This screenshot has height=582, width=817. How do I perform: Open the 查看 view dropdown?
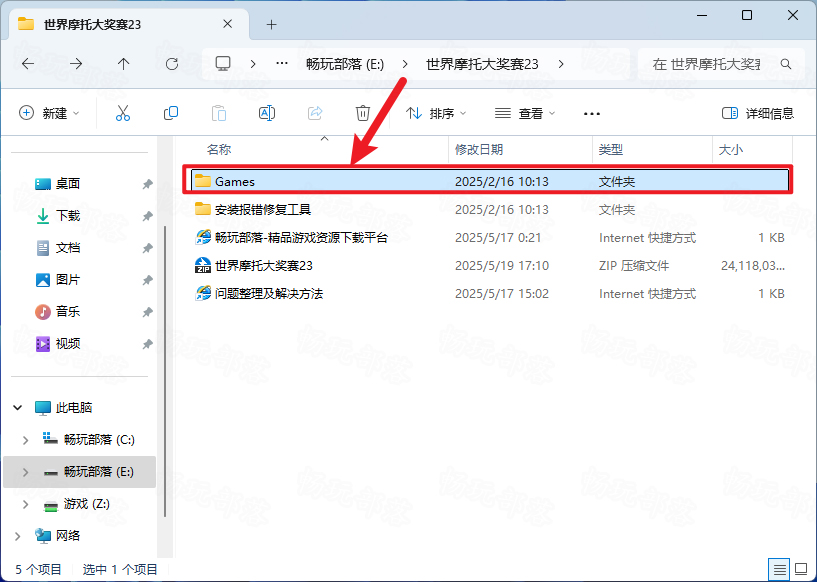coord(525,113)
